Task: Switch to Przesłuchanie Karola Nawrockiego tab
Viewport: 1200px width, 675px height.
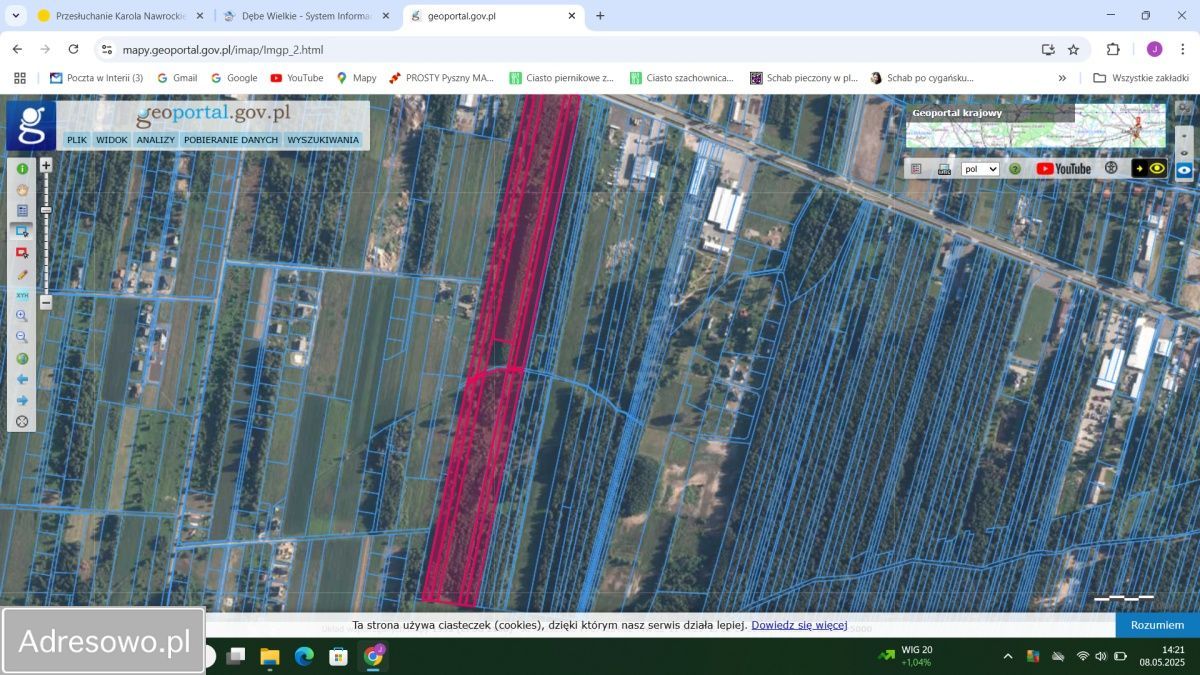Action: tap(120, 16)
